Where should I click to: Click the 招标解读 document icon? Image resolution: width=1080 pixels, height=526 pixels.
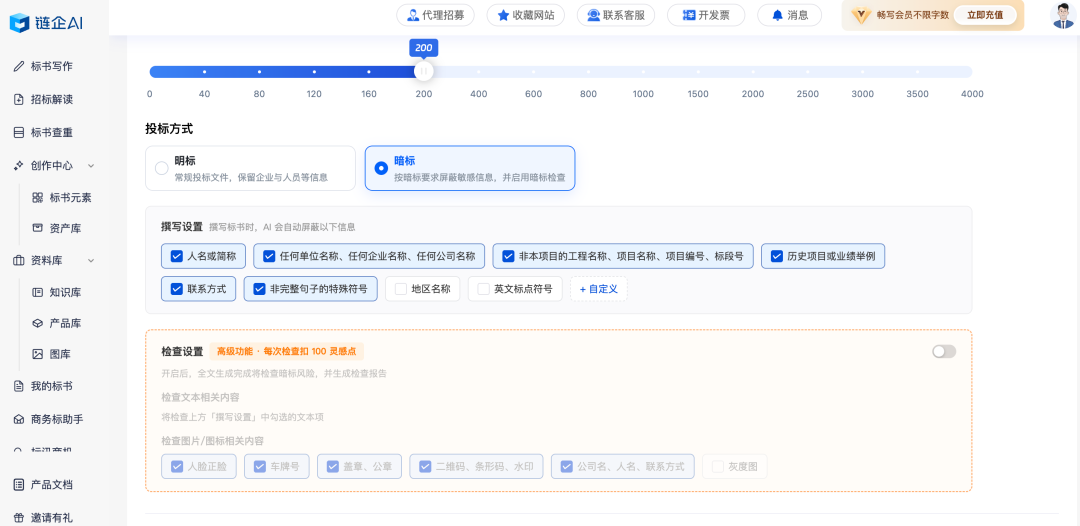click(19, 100)
